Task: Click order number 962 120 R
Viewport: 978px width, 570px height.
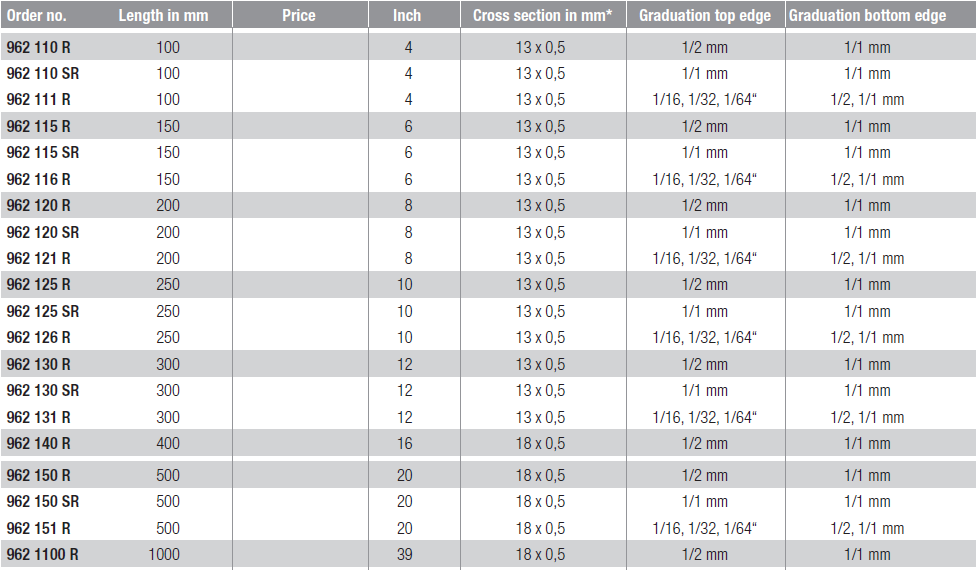Action: point(39,205)
